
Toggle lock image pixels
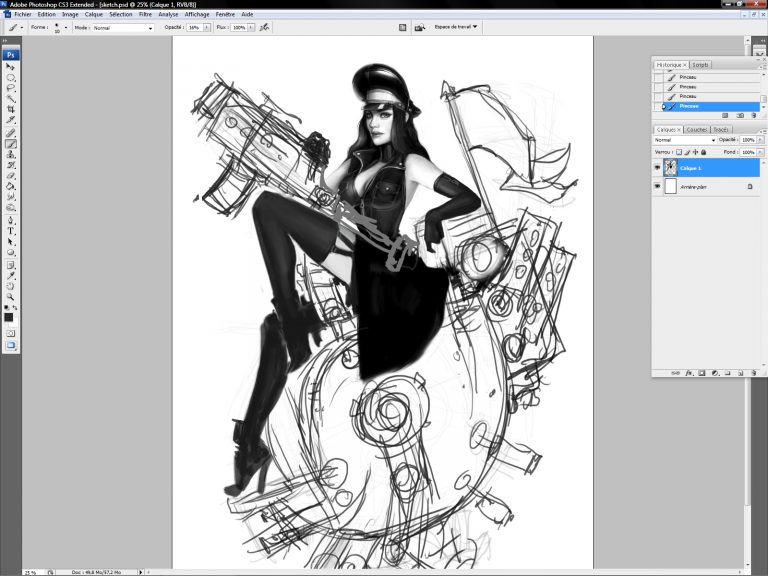[x=687, y=152]
